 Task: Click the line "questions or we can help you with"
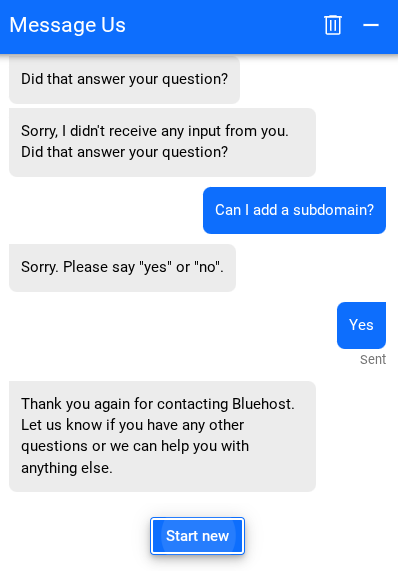[135, 446]
